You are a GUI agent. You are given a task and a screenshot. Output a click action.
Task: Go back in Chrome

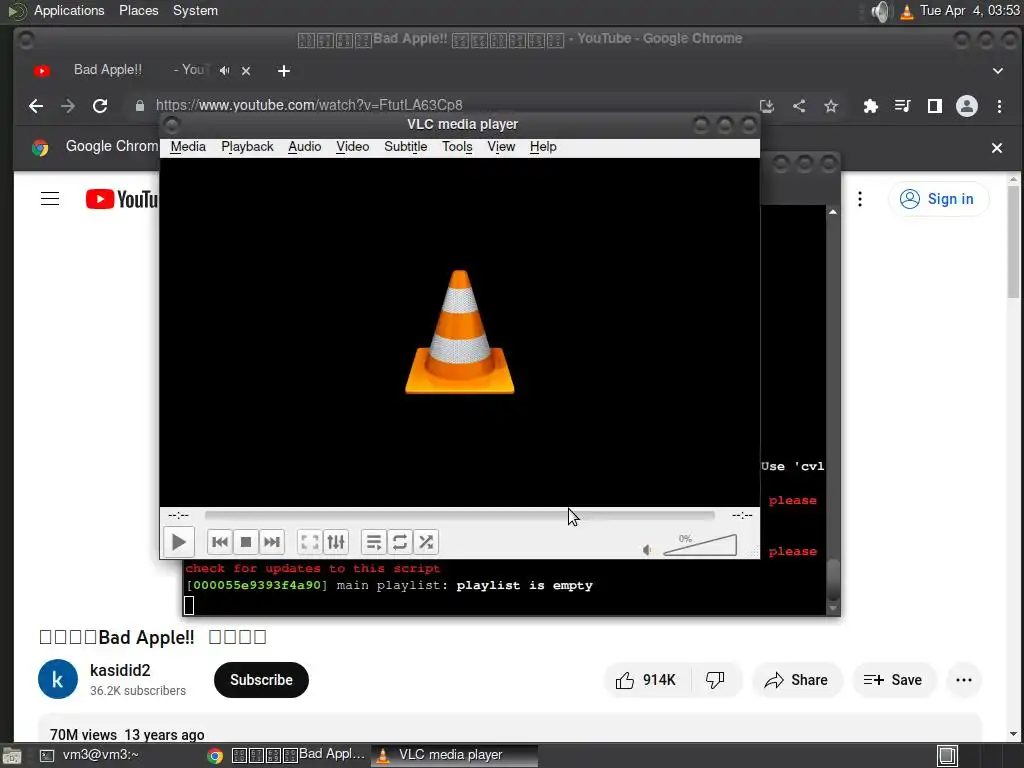36,106
